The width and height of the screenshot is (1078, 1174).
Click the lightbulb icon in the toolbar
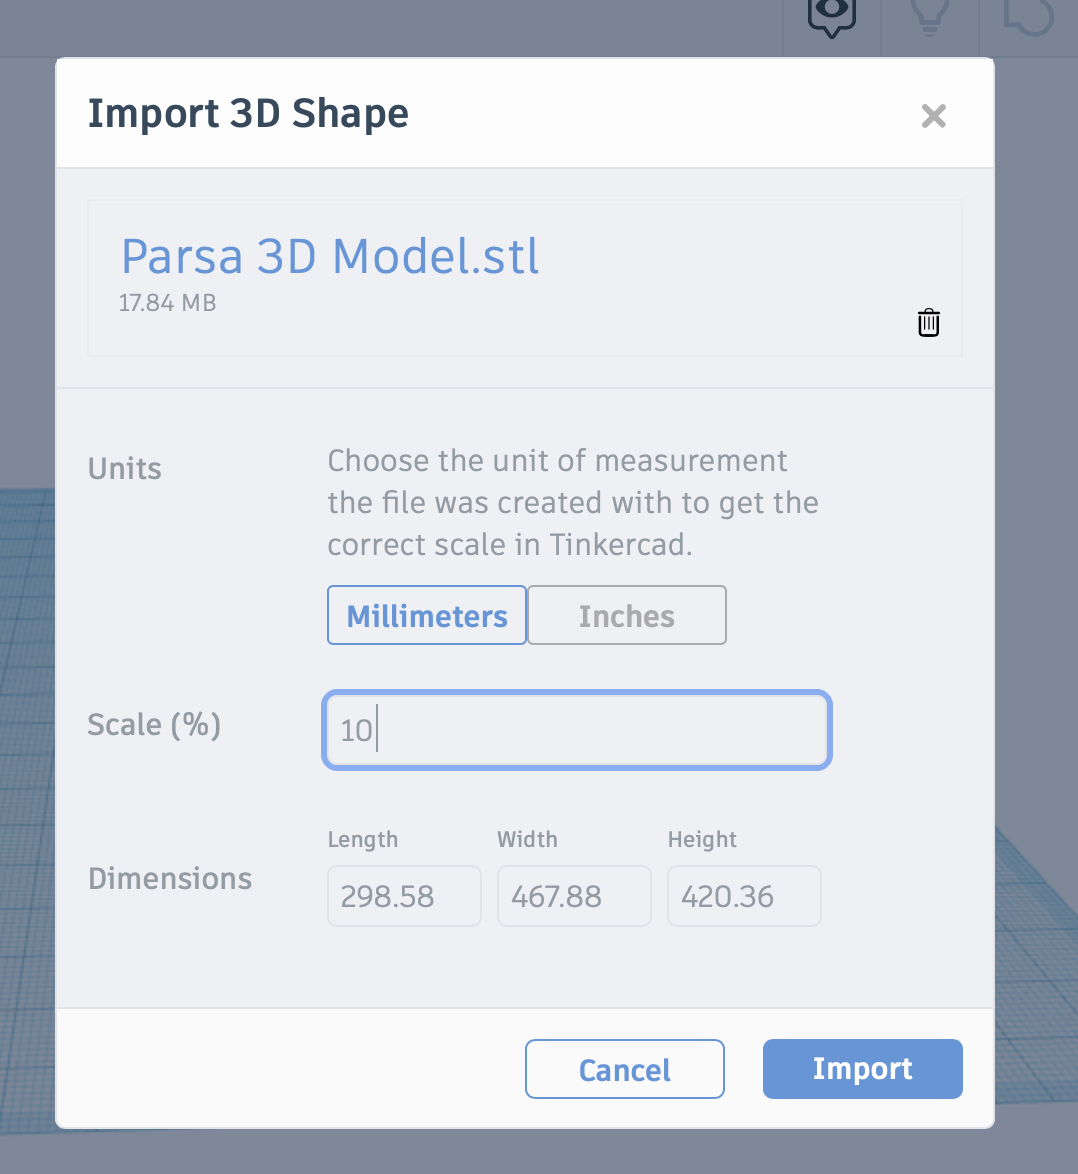(929, 16)
